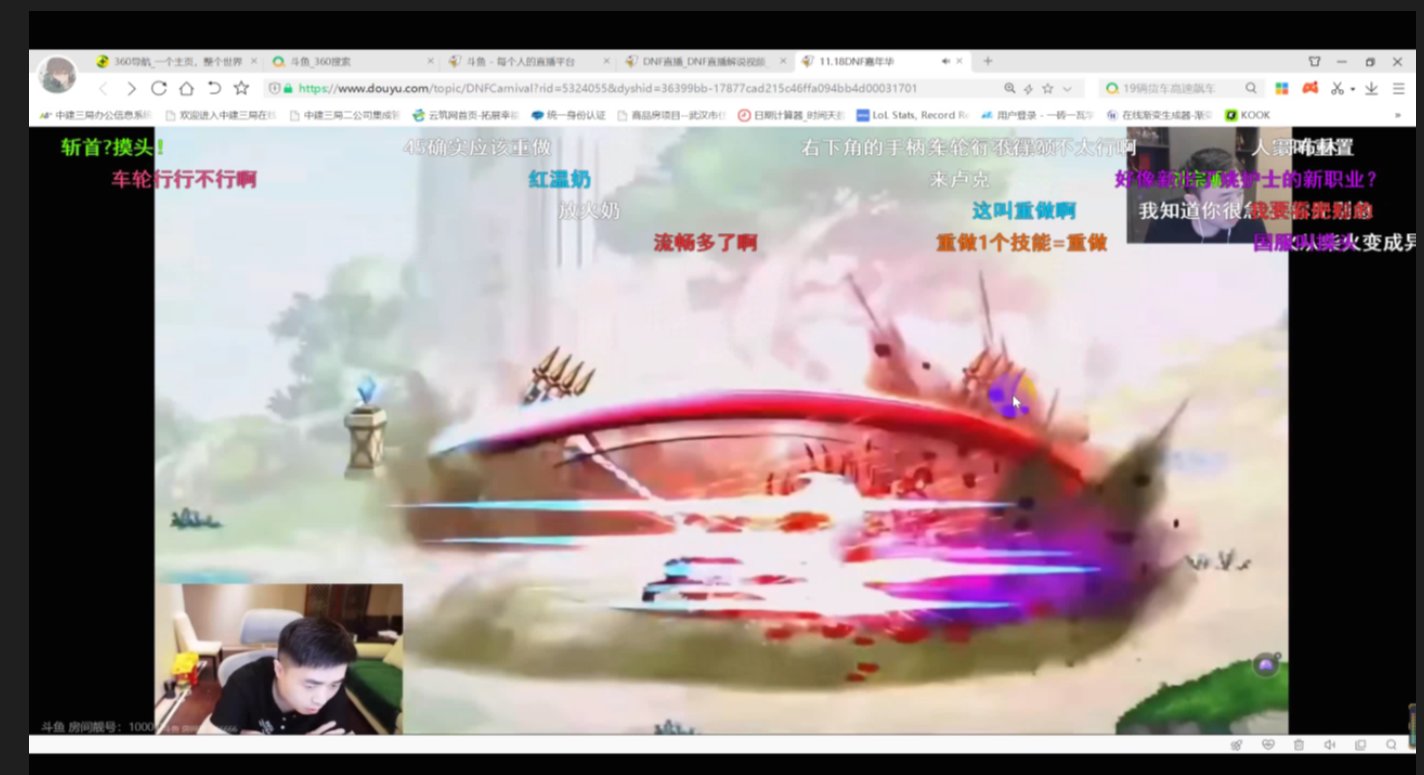Open 商品房项目 bookmark
Screen dimensions: 1424x775
tap(674, 115)
